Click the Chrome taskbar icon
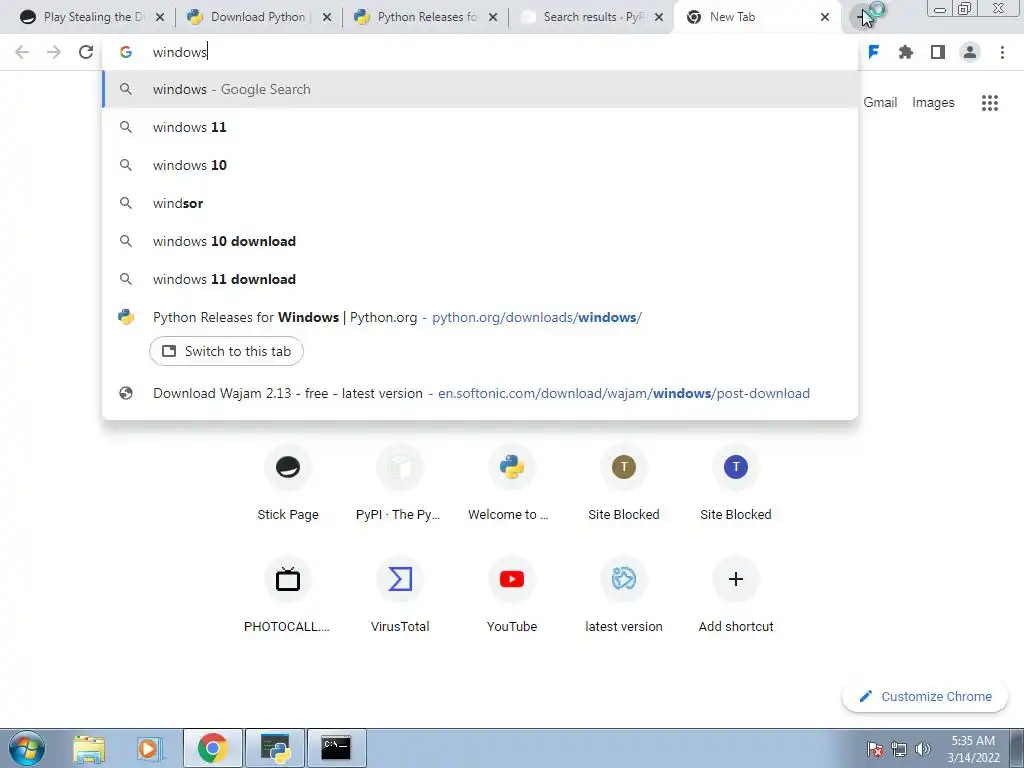 pos(213,748)
